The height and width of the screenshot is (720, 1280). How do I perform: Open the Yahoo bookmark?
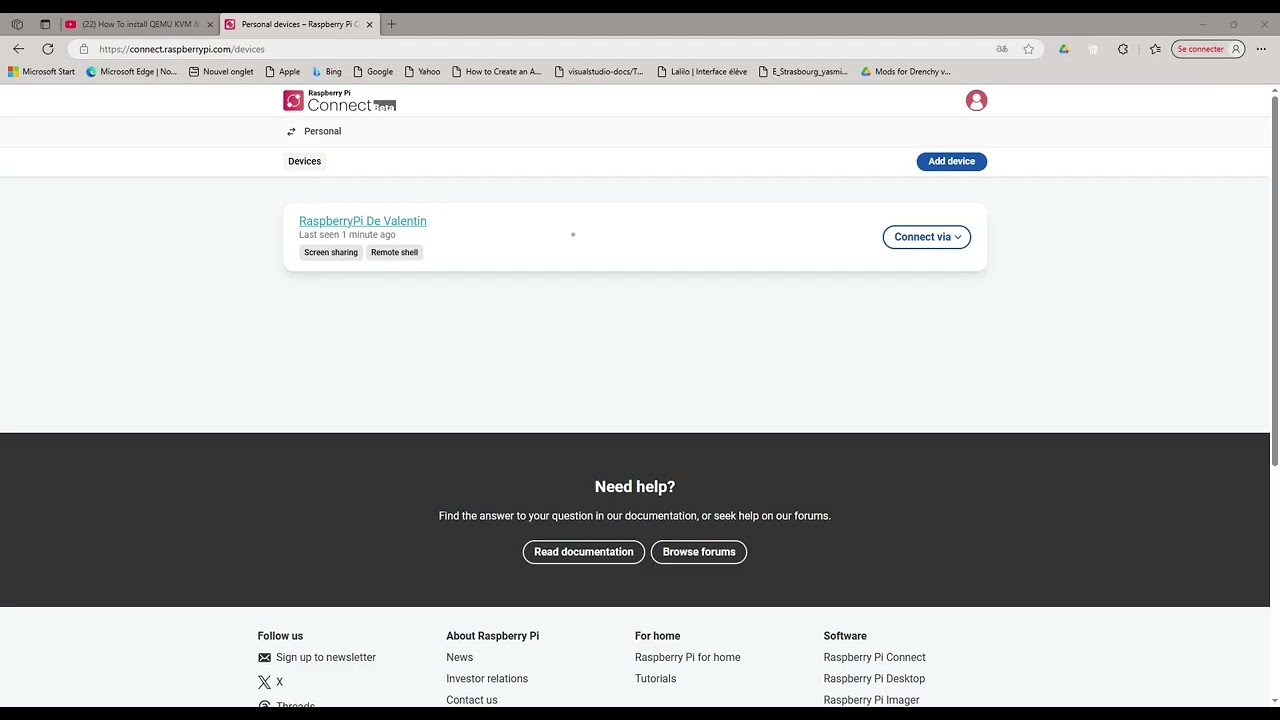coord(422,72)
